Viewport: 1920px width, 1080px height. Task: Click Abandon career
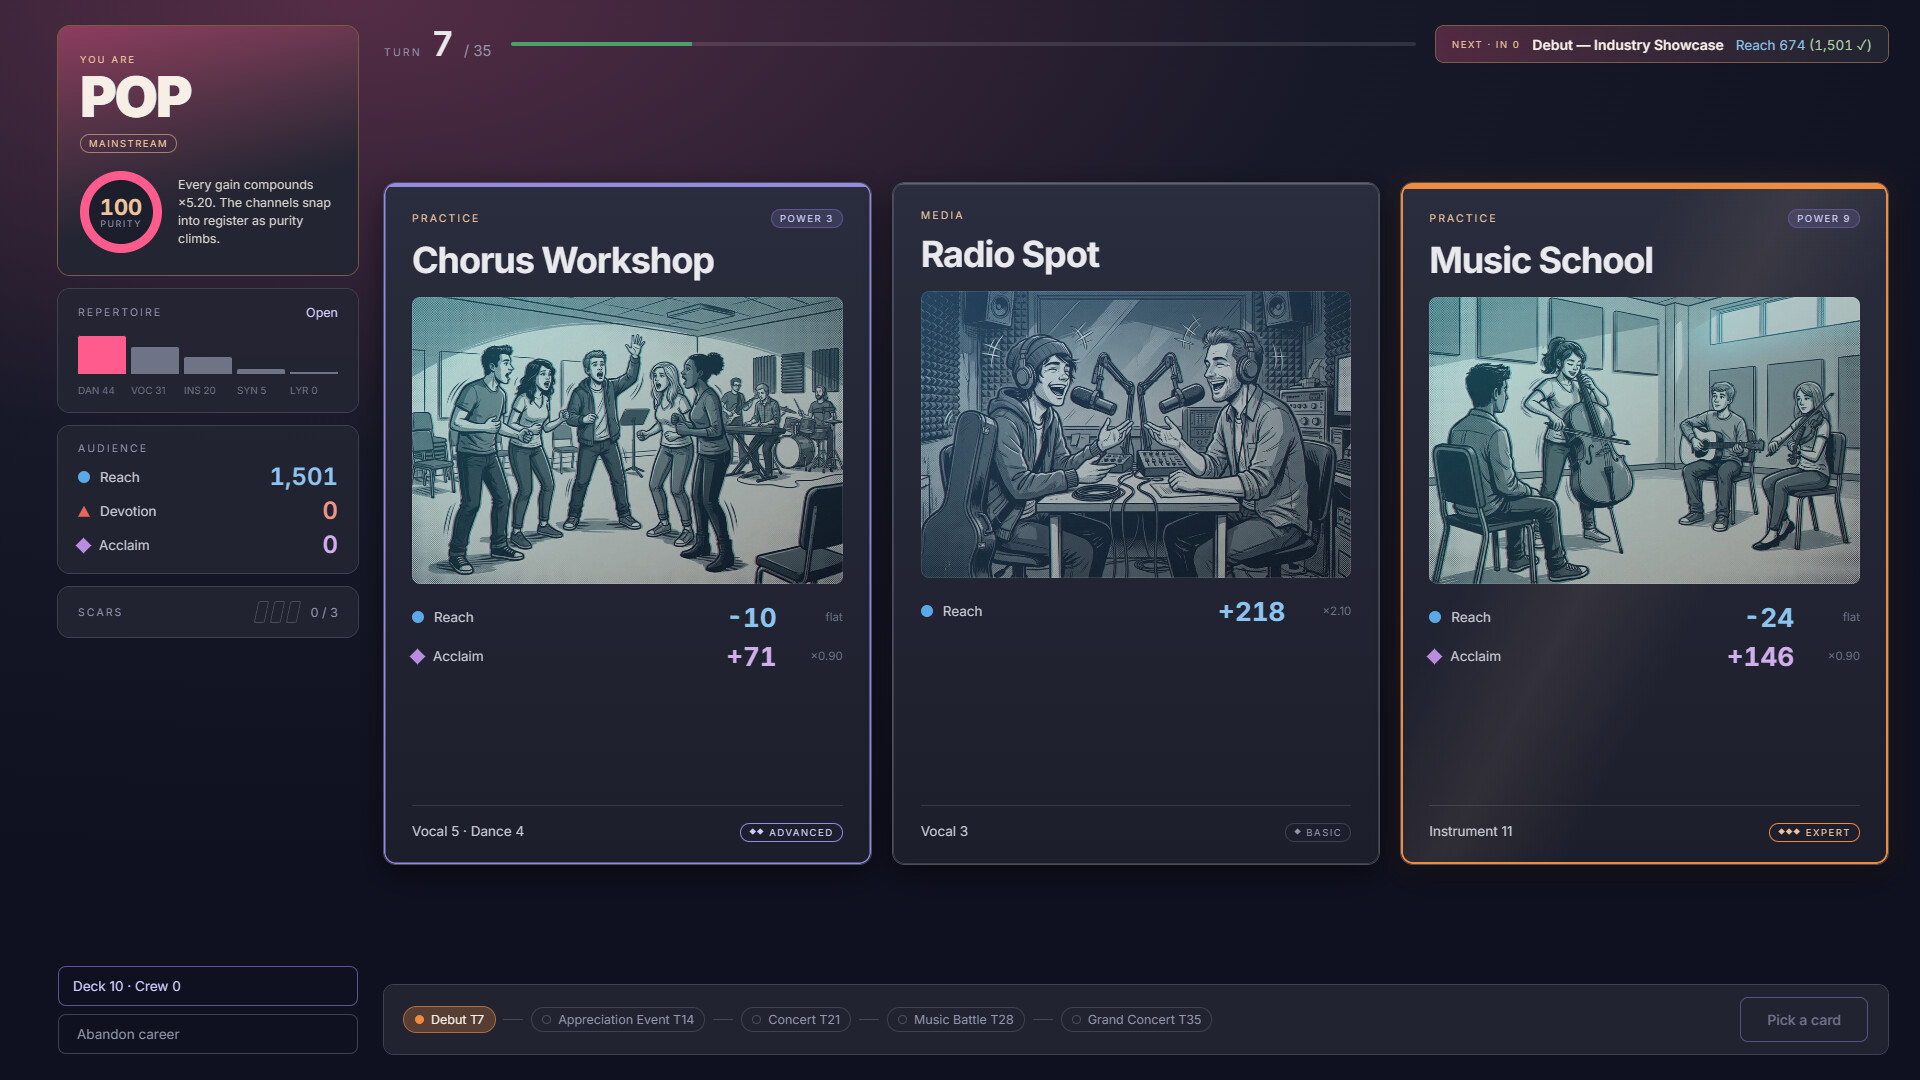[208, 1034]
